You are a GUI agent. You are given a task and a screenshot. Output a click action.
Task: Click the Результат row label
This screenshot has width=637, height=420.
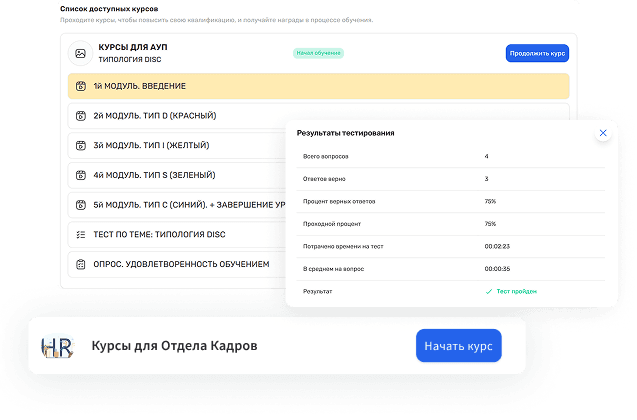(317, 291)
